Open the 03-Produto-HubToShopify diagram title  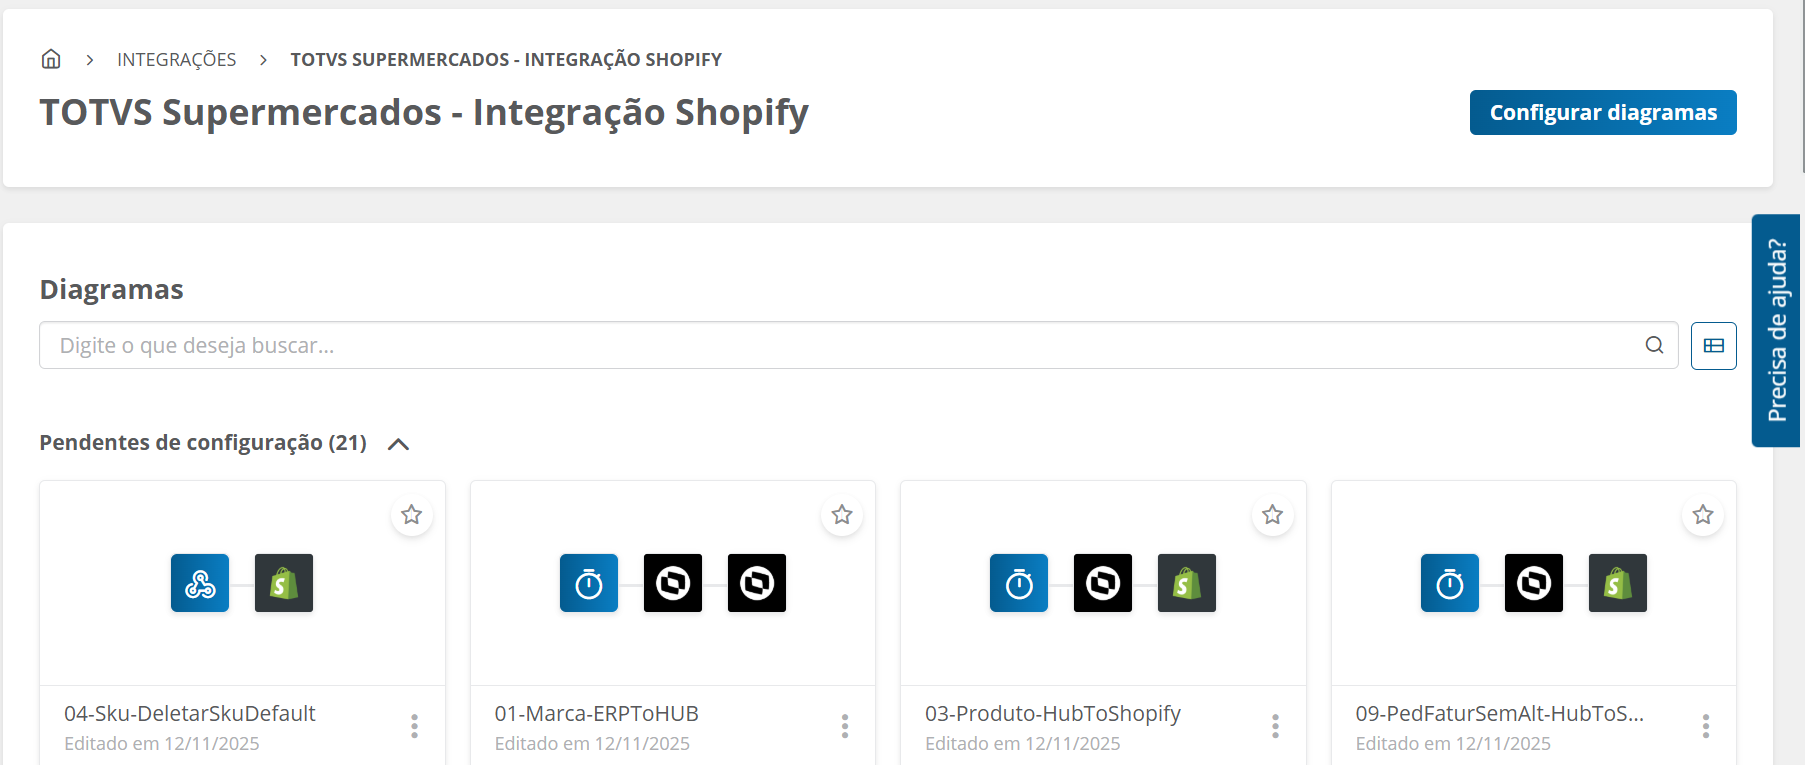(1052, 713)
